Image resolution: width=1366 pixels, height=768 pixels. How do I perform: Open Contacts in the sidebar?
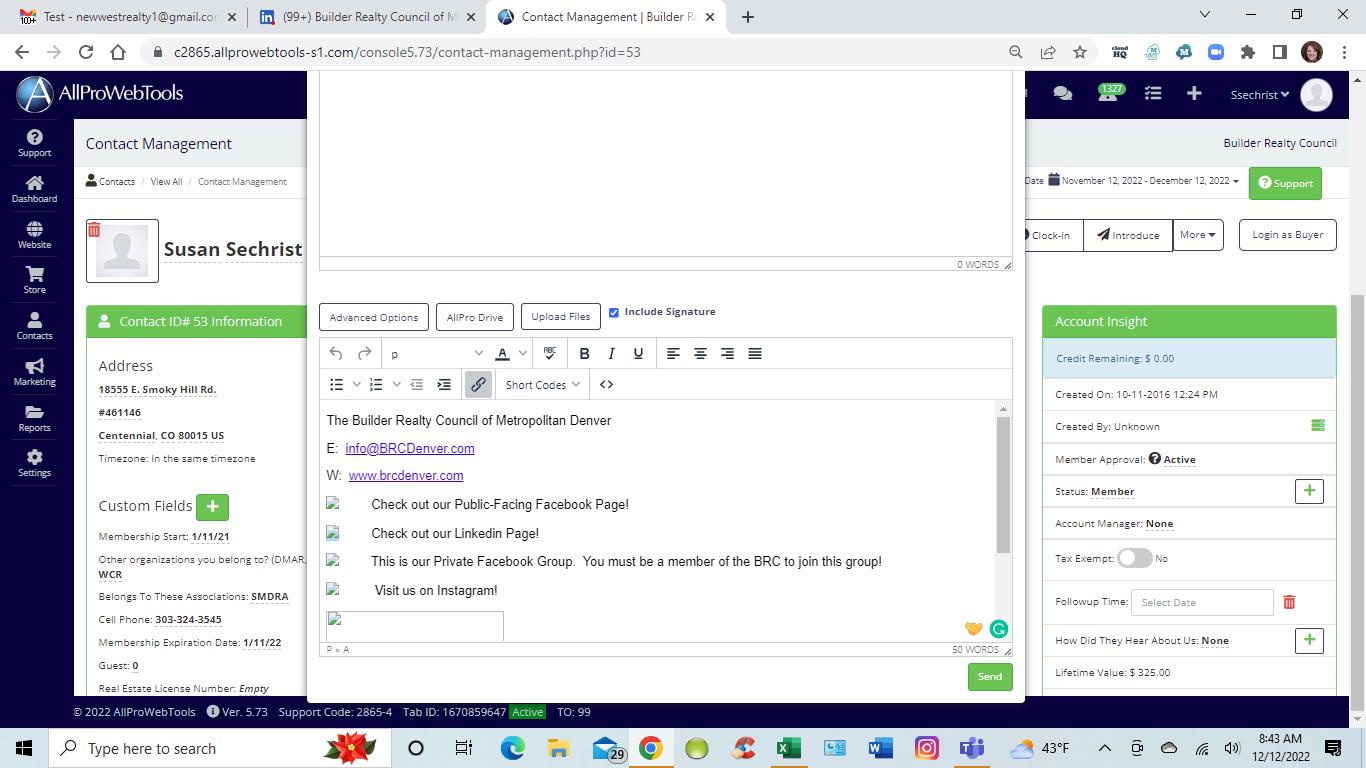(x=35, y=326)
